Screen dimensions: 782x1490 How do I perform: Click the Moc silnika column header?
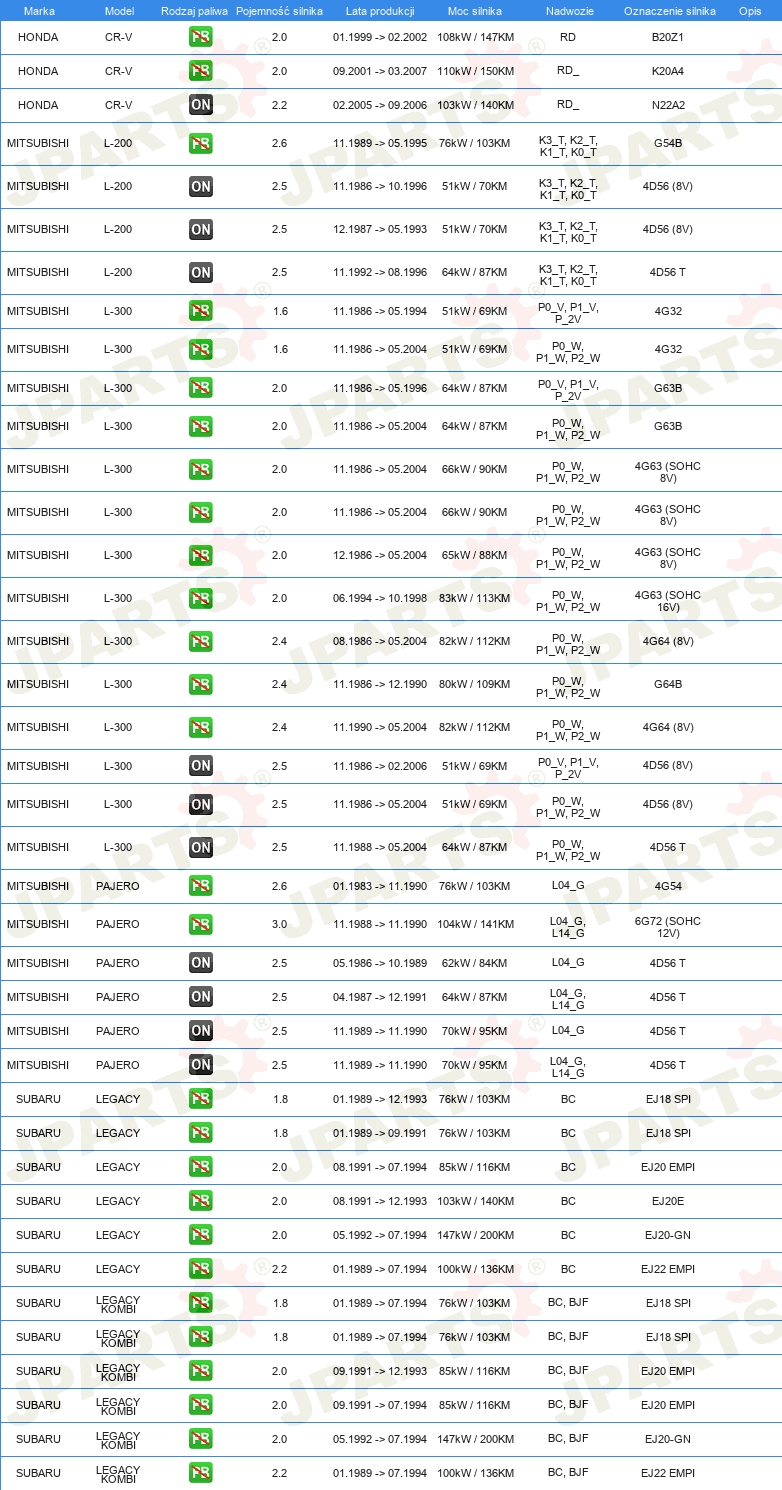[475, 10]
